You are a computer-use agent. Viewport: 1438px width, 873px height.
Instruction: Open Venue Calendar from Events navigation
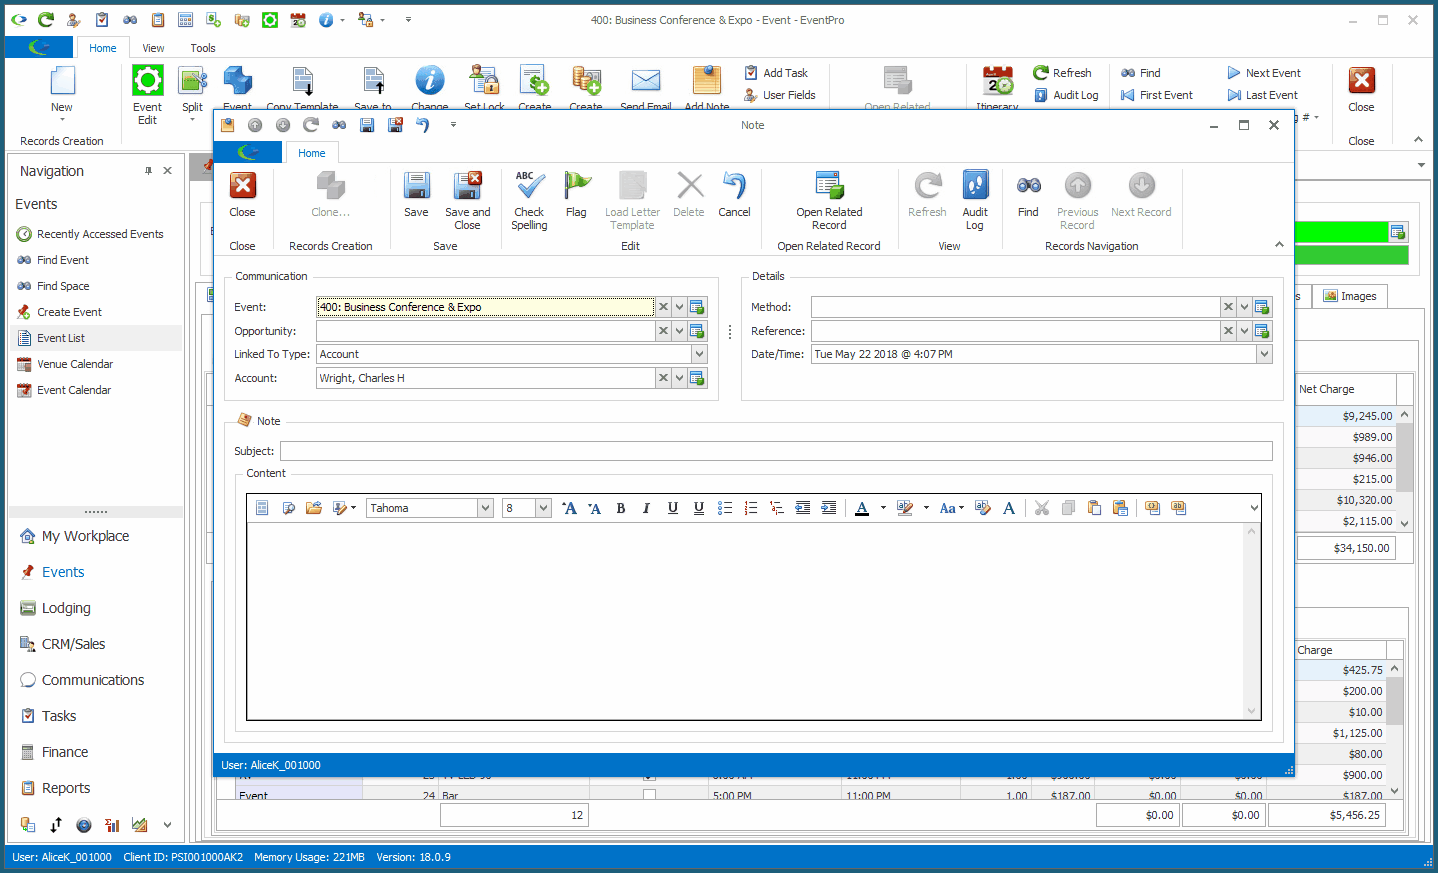[x=75, y=364]
